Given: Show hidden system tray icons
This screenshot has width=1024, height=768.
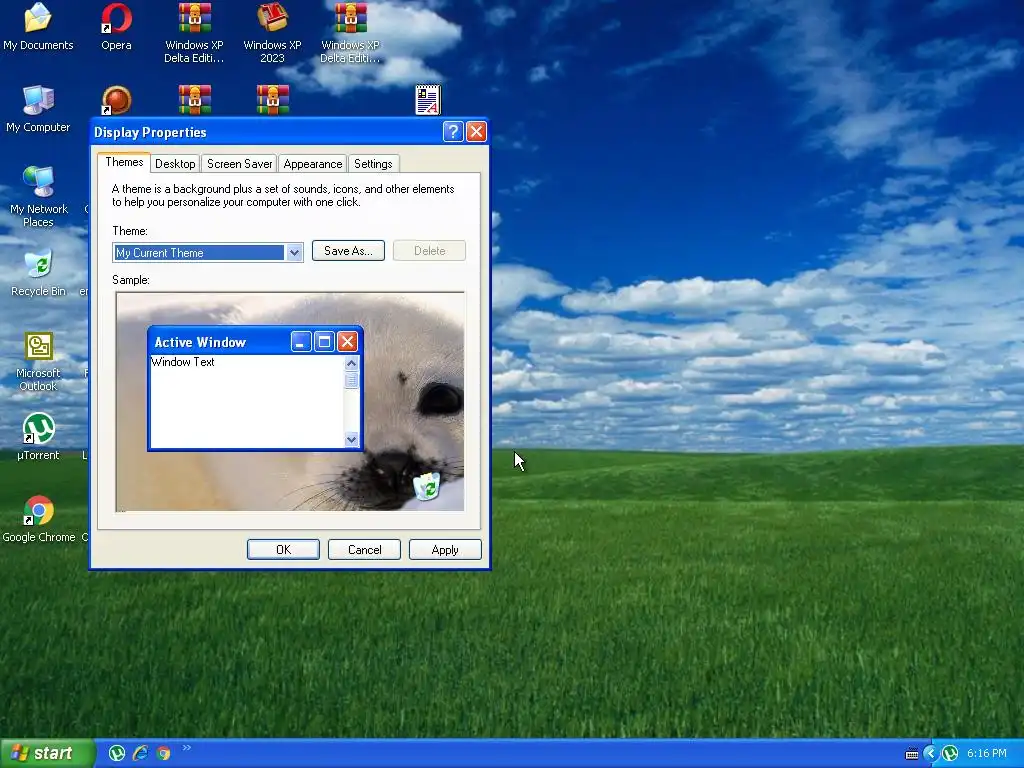Looking at the screenshot, I should coord(930,754).
